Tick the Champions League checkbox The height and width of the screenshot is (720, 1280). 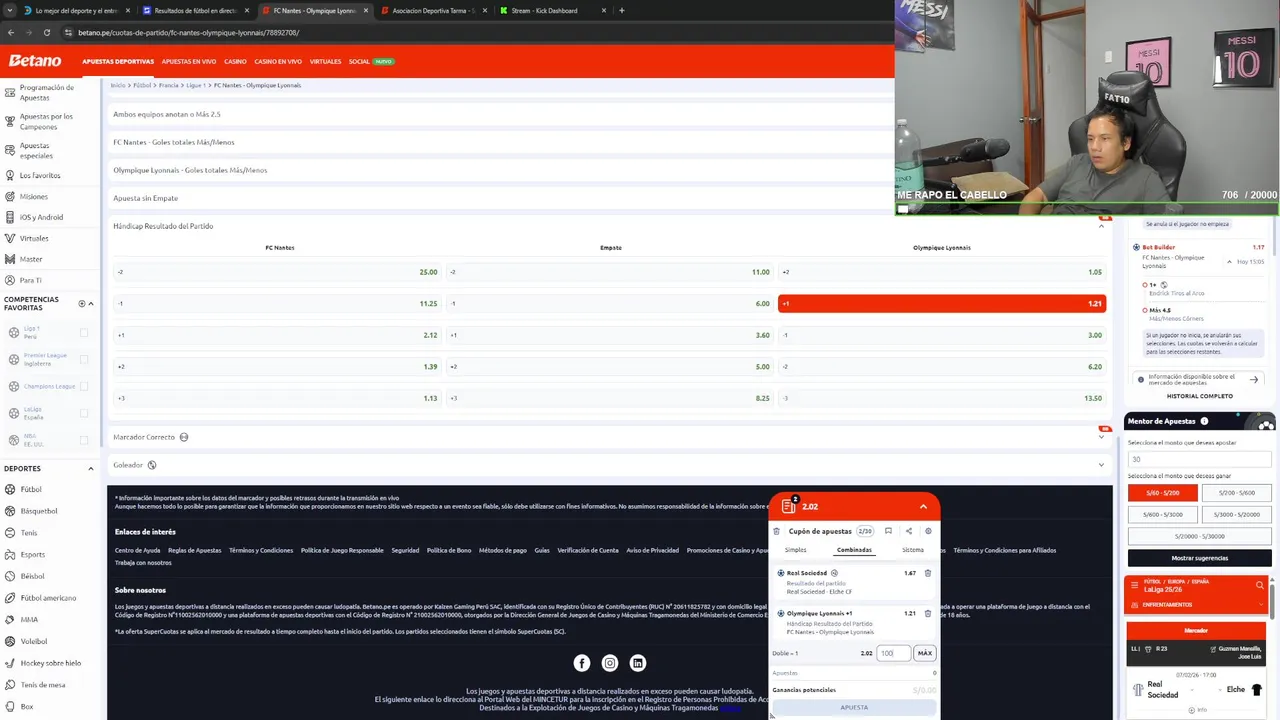pos(84,386)
